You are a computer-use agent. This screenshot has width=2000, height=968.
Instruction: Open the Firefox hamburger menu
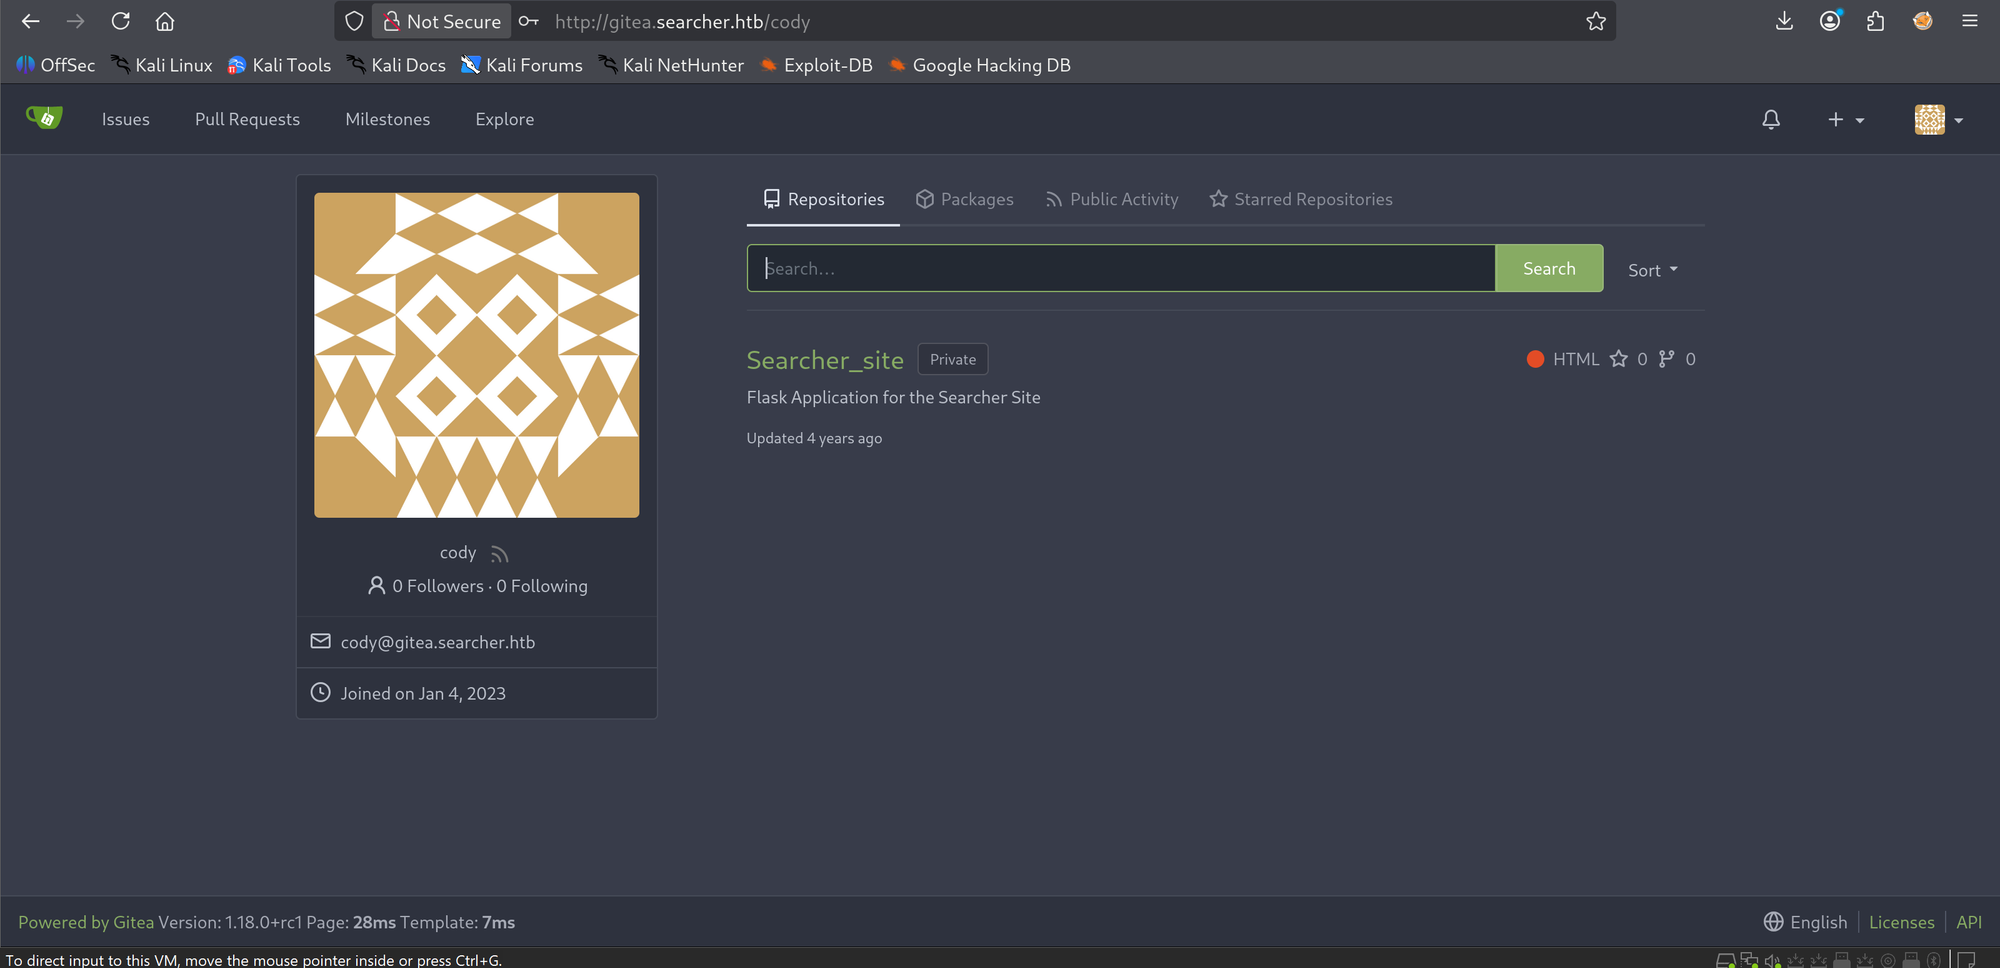[1970, 21]
